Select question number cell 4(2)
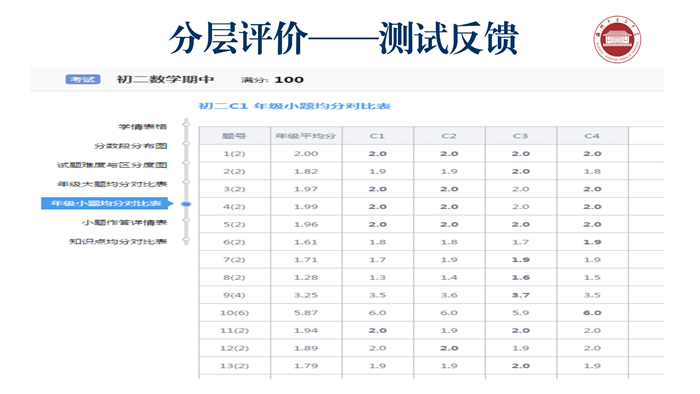This screenshot has width=700, height=394. point(234,207)
